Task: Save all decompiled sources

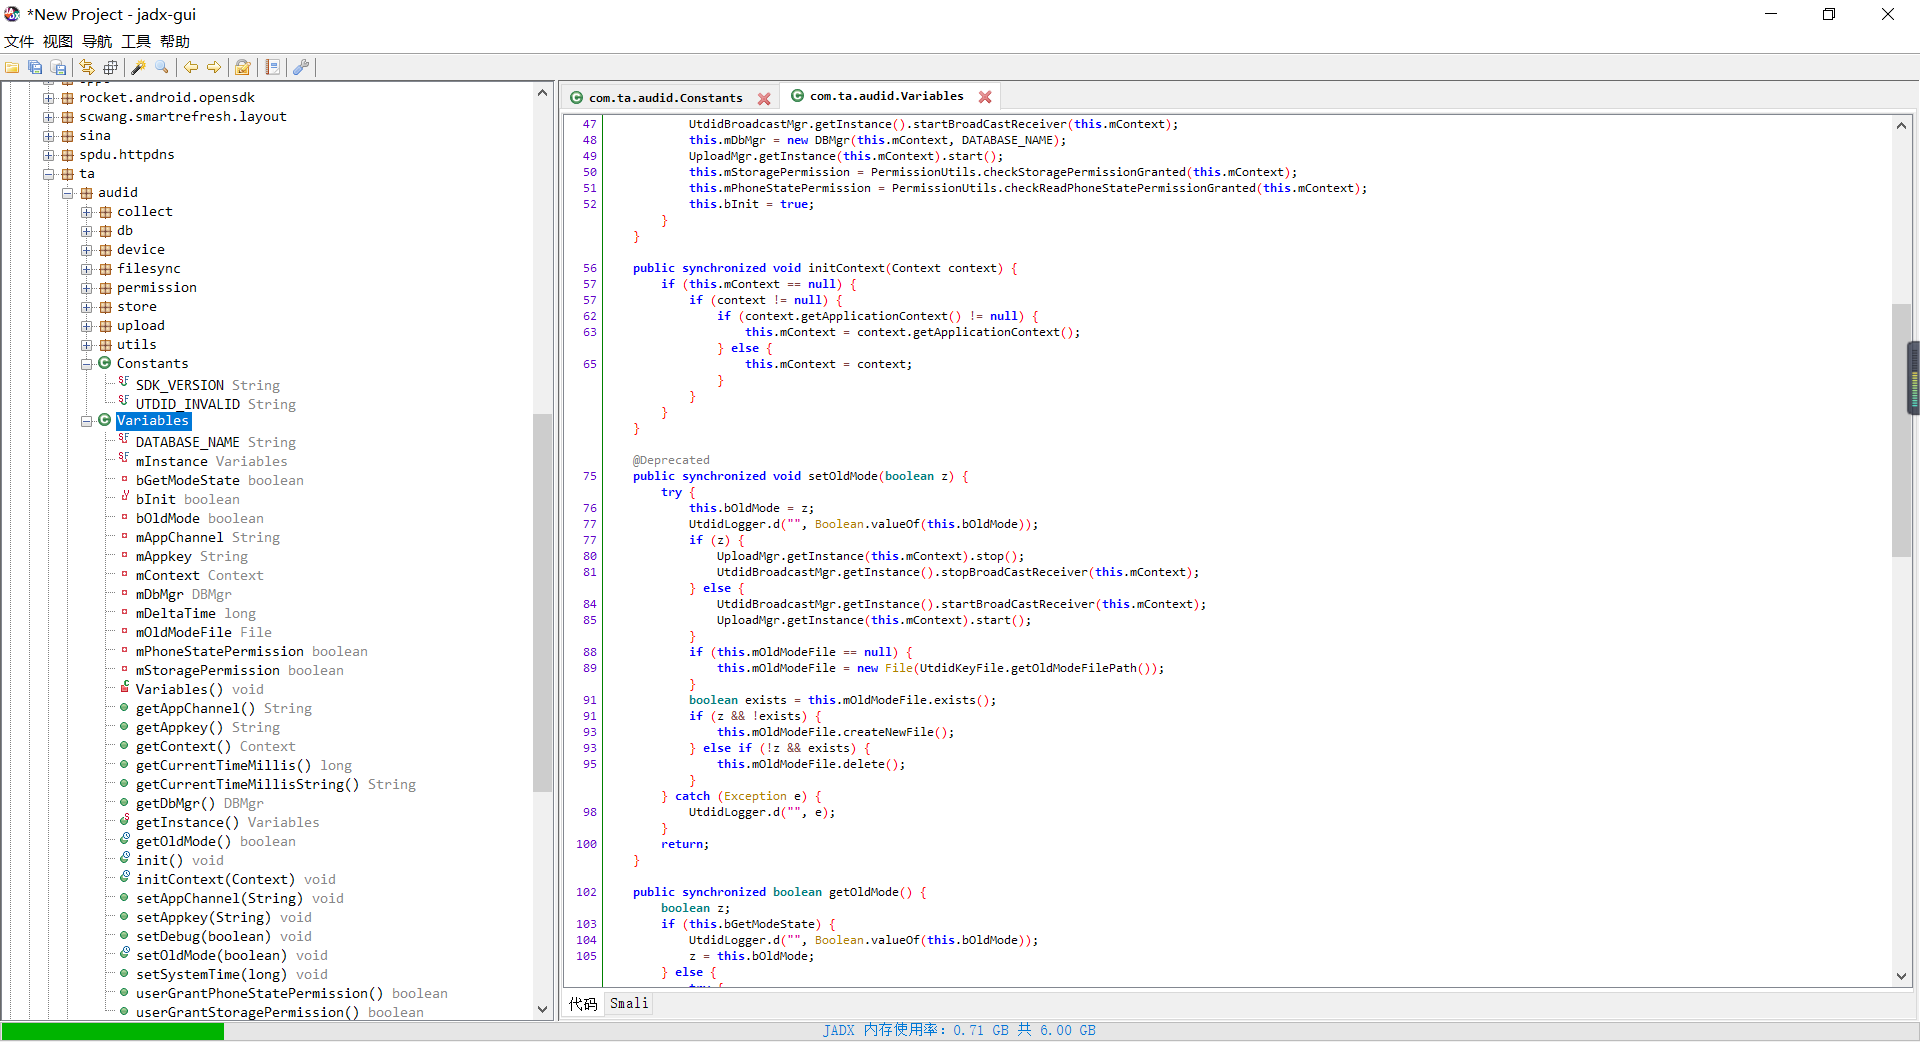Action: click(35, 67)
